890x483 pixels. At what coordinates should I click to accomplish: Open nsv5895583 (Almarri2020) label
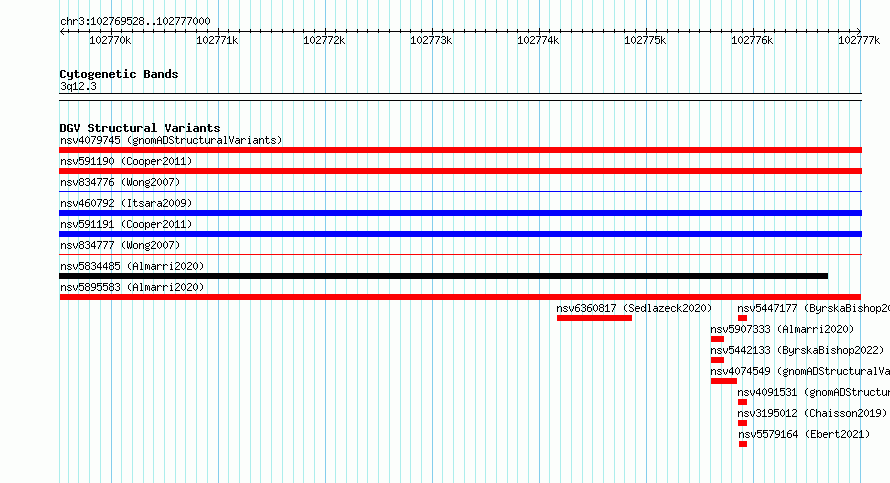pos(132,287)
